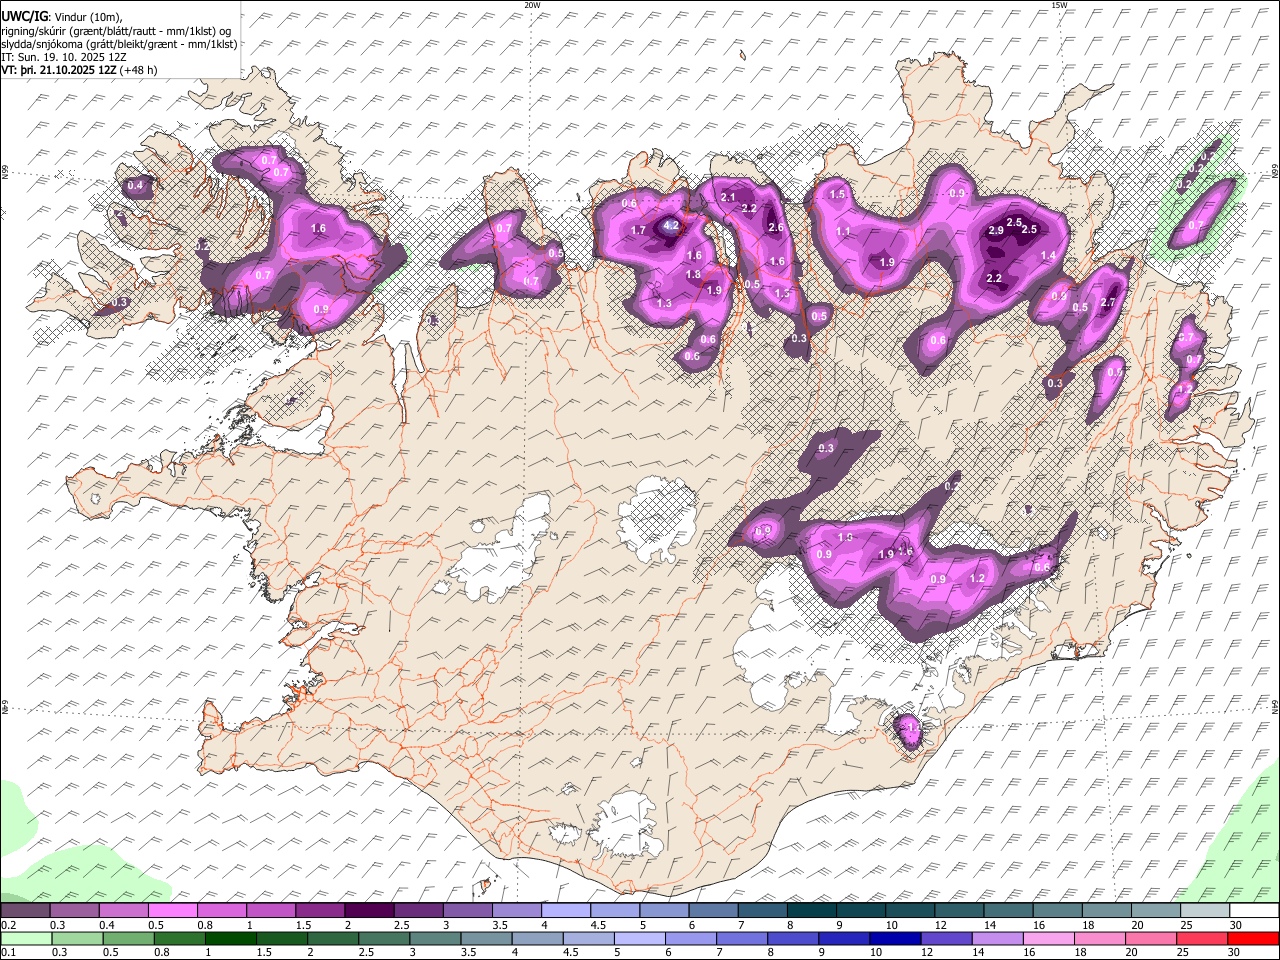Click the 'VT: þri. 21.10.2025 12Z (+48 h)' line

coord(79,70)
